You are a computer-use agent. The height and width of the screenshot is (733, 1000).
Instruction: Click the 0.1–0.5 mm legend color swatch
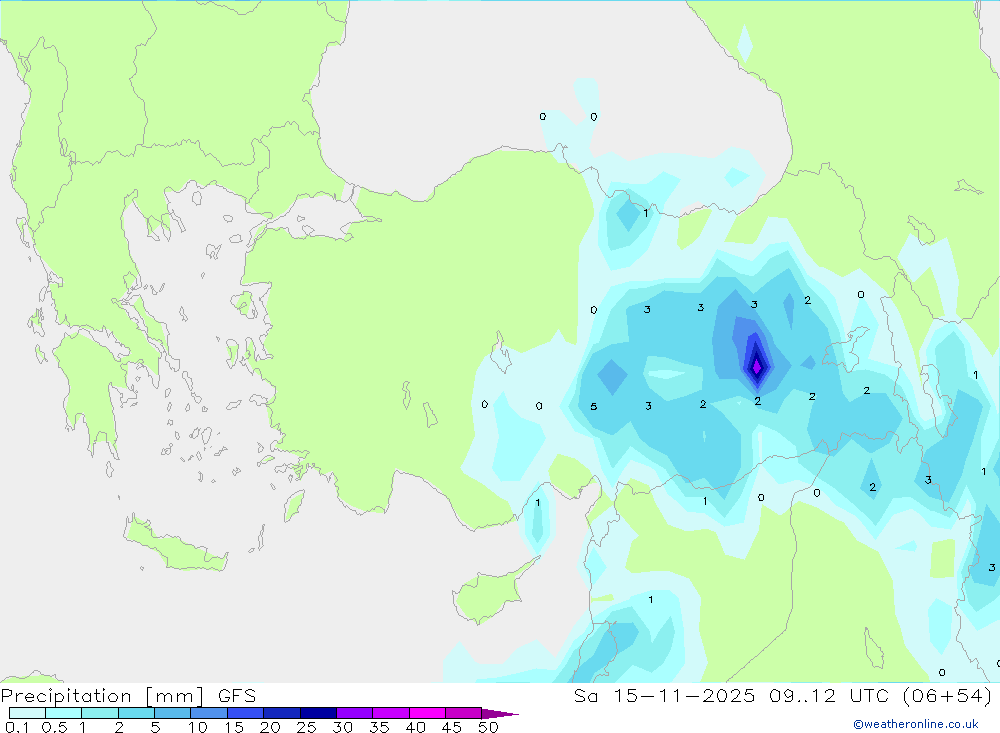27,713
